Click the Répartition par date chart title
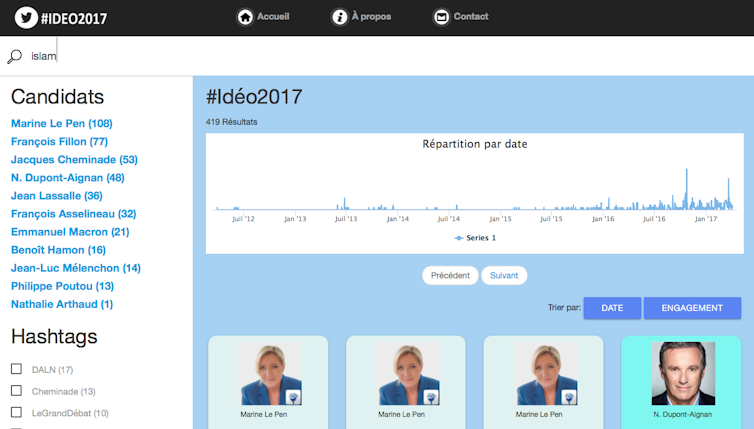This screenshot has height=429, width=754. (x=475, y=144)
